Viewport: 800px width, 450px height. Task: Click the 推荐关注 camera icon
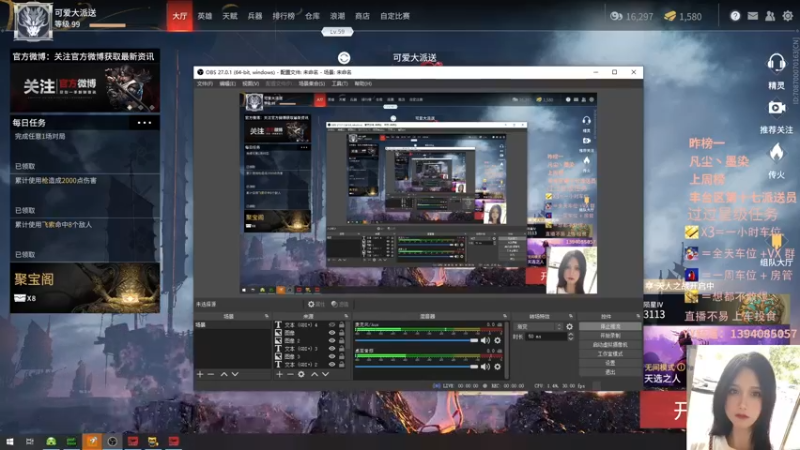pos(776,108)
